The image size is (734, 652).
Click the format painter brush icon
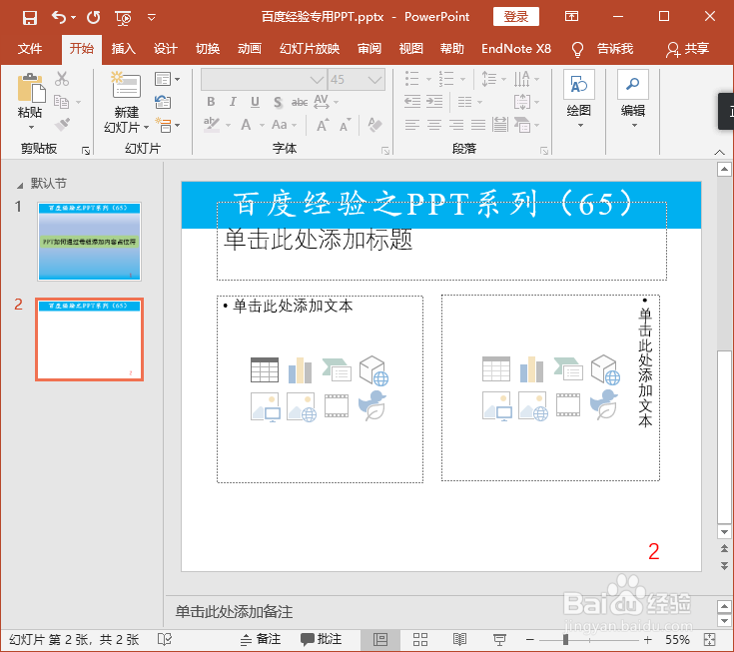click(62, 125)
